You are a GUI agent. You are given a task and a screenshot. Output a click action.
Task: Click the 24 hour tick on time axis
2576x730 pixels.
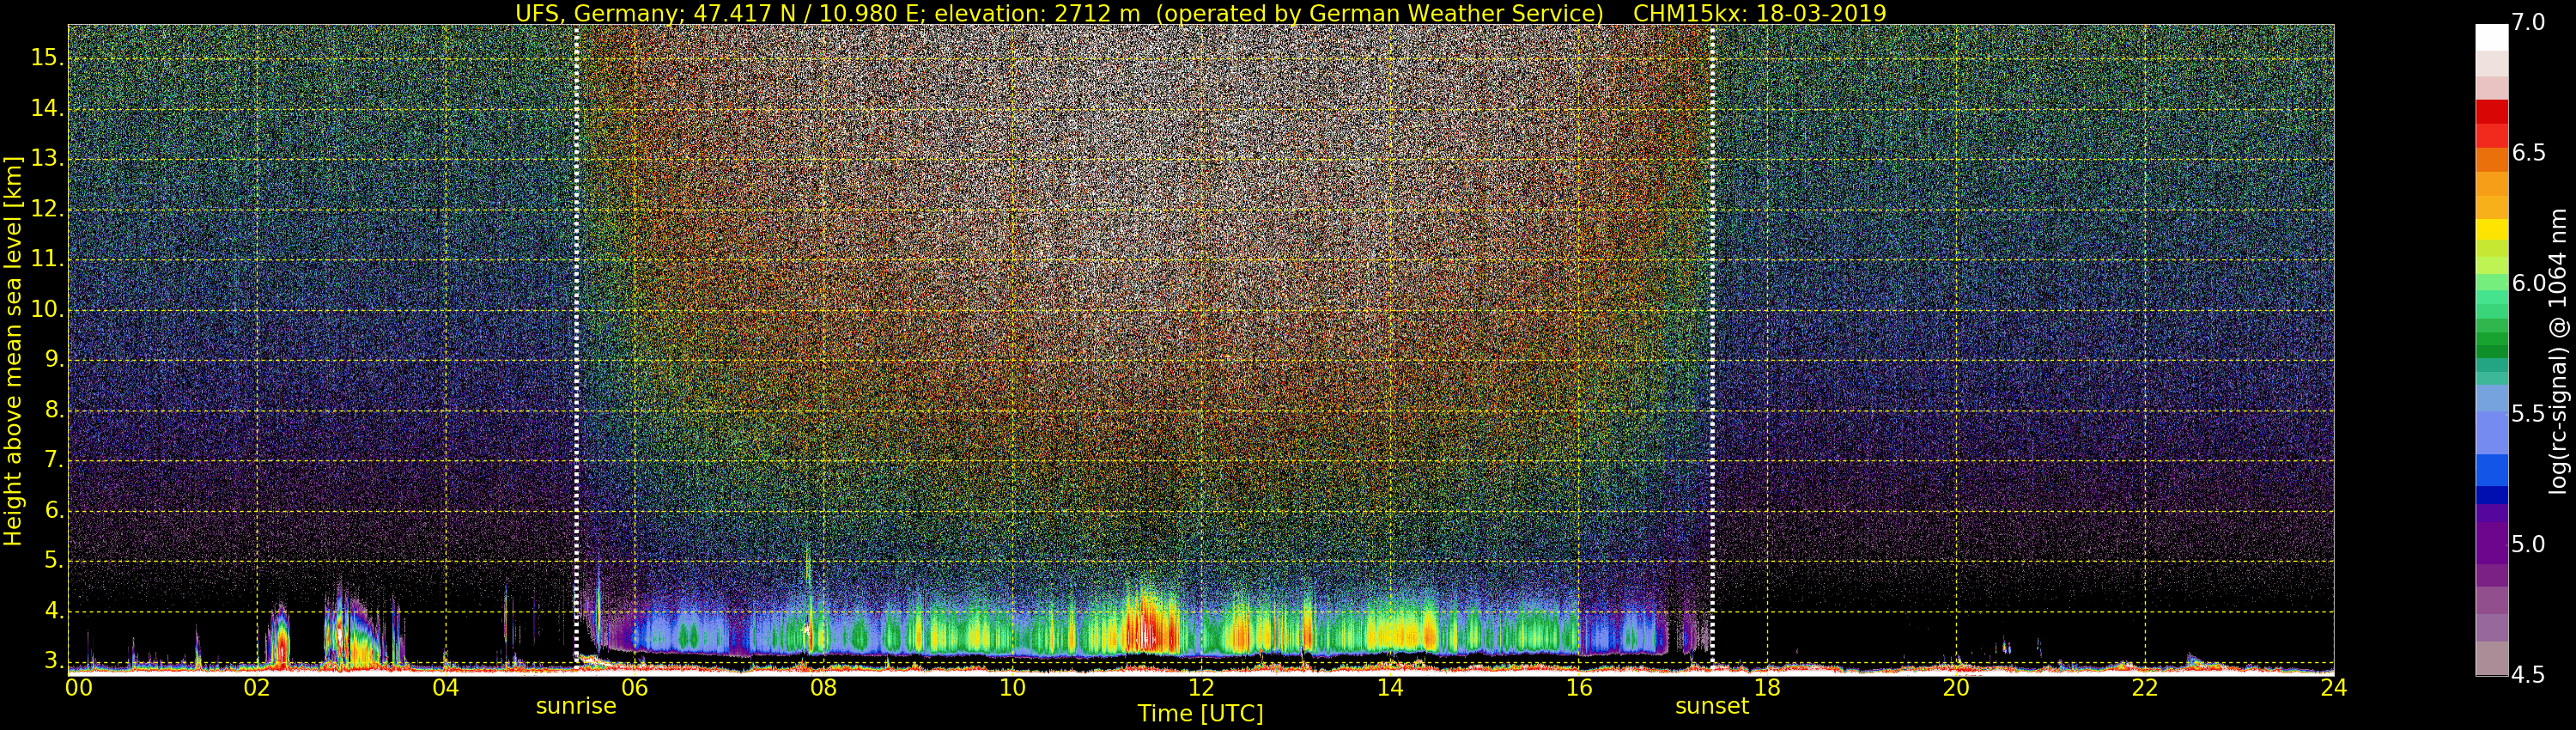click(x=2333, y=688)
